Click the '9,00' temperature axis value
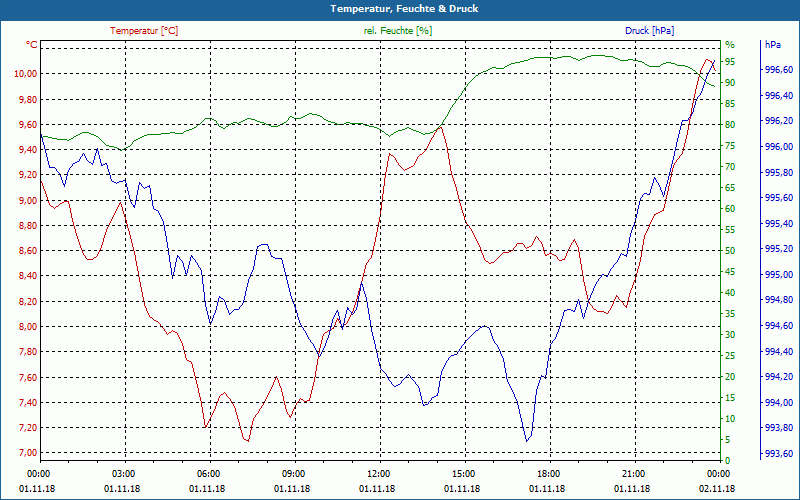This screenshot has height=500, width=800. click(28, 200)
